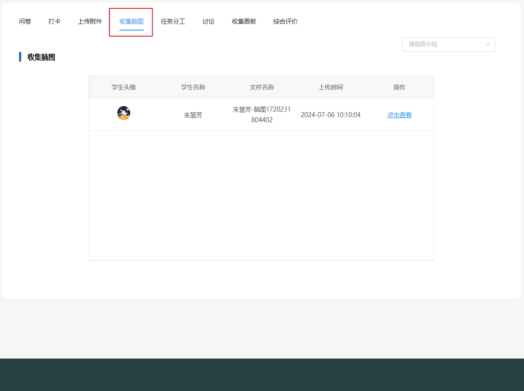Click the 学生头像 column header
This screenshot has height=391, width=524.
124,87
